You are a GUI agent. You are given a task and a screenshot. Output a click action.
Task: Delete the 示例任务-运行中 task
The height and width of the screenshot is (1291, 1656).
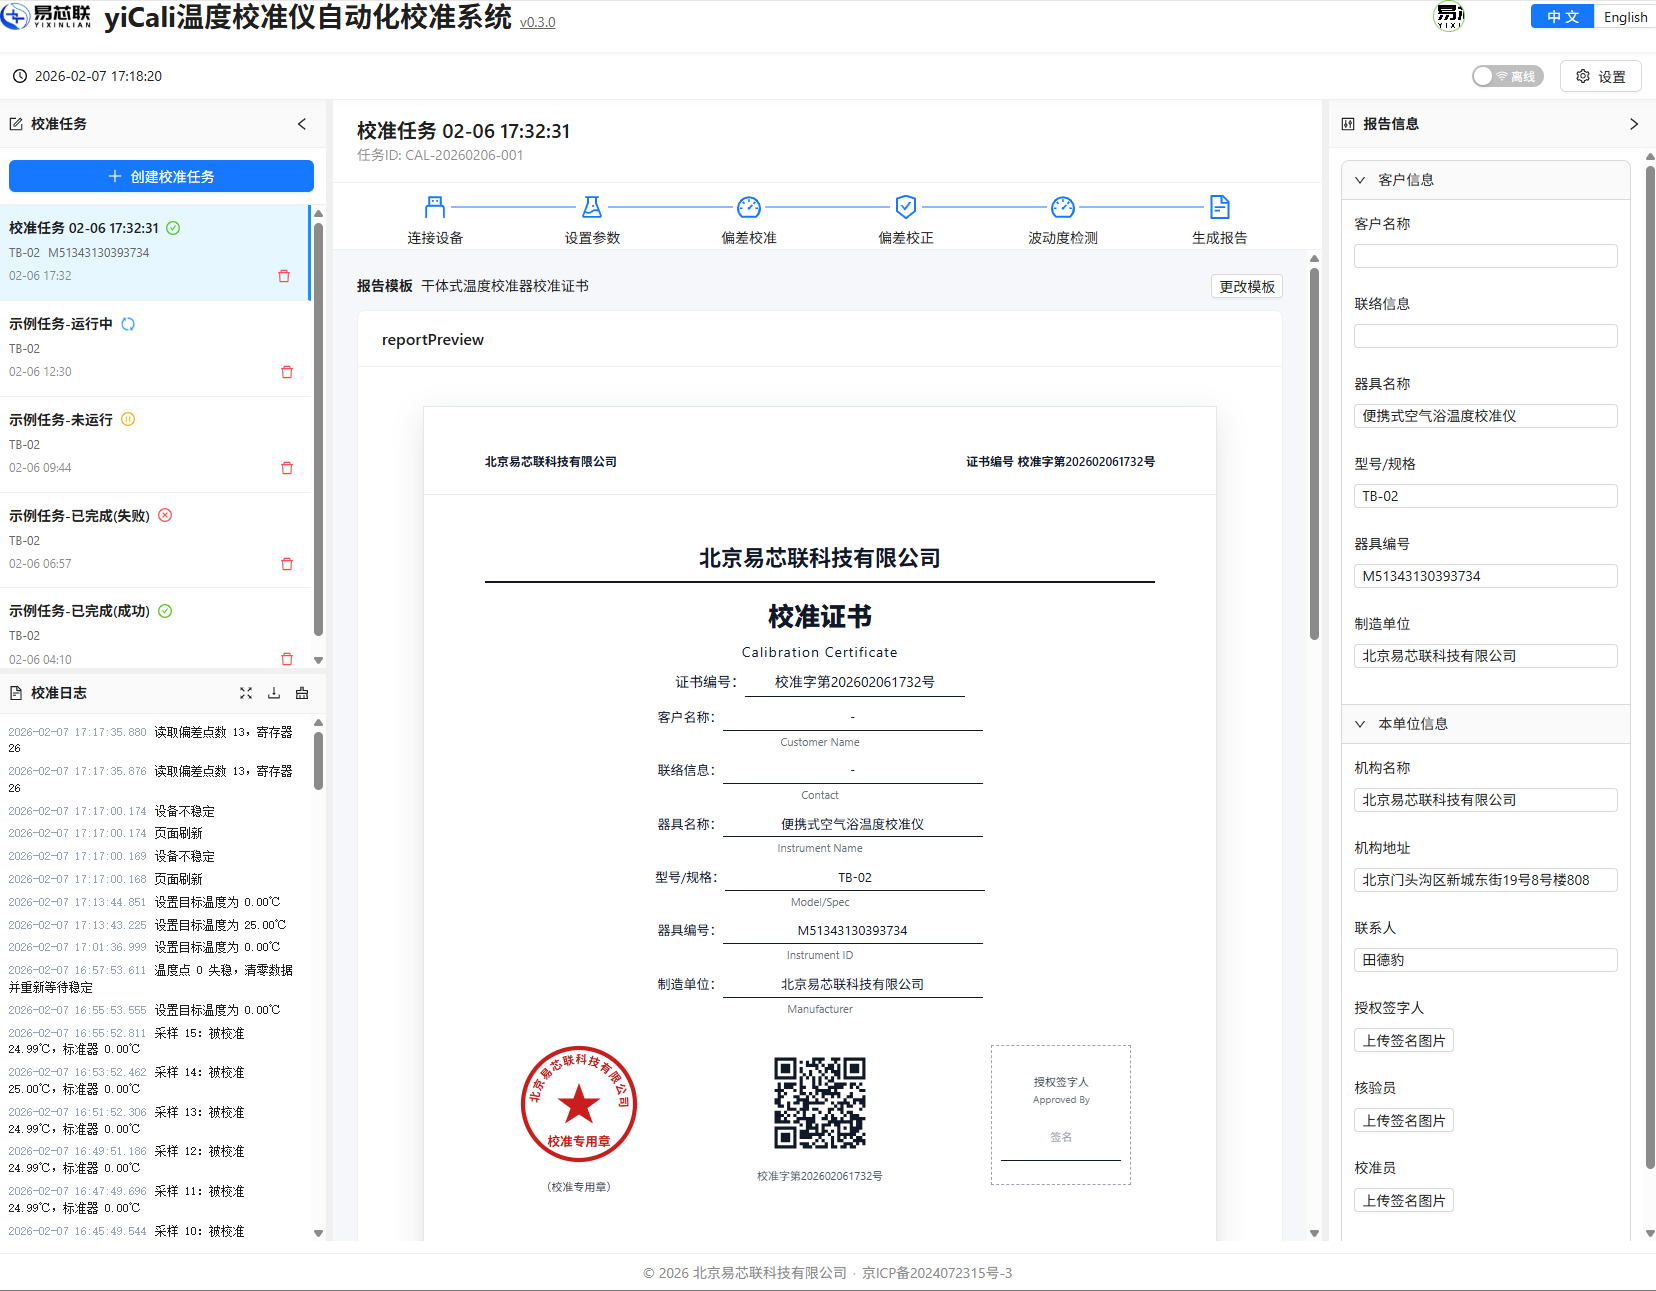[287, 372]
